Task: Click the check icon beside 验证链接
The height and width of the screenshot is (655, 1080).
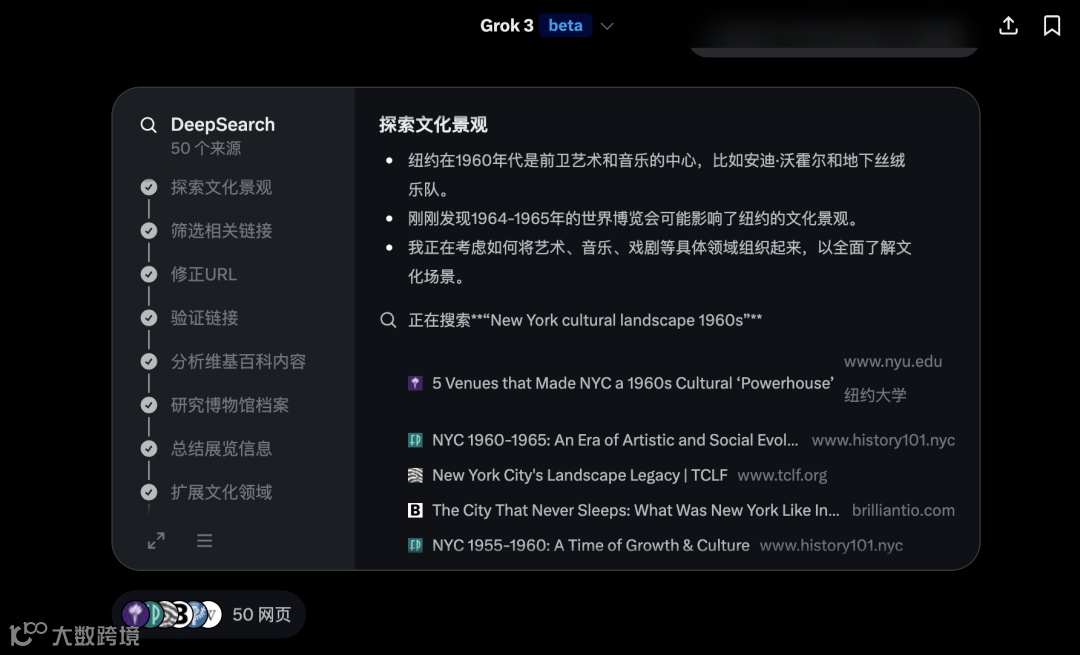Action: coord(149,318)
